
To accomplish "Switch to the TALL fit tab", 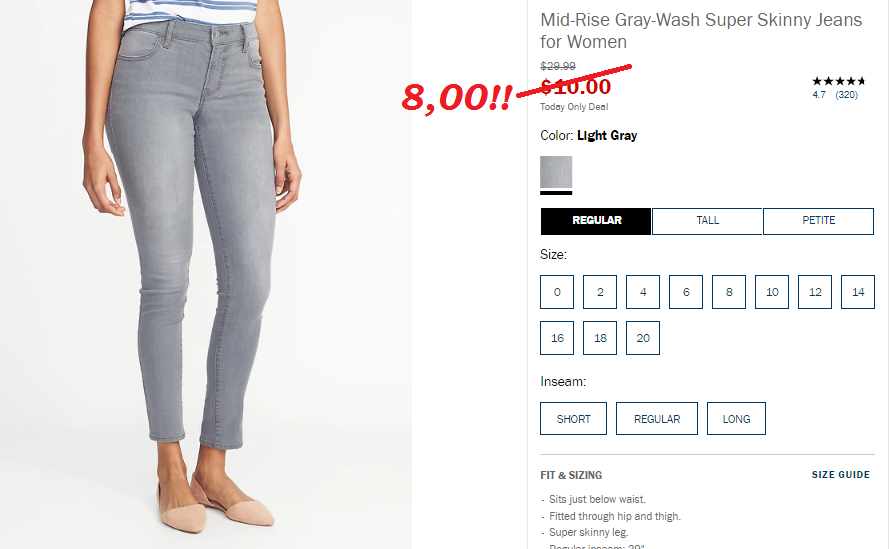I will click(x=707, y=221).
